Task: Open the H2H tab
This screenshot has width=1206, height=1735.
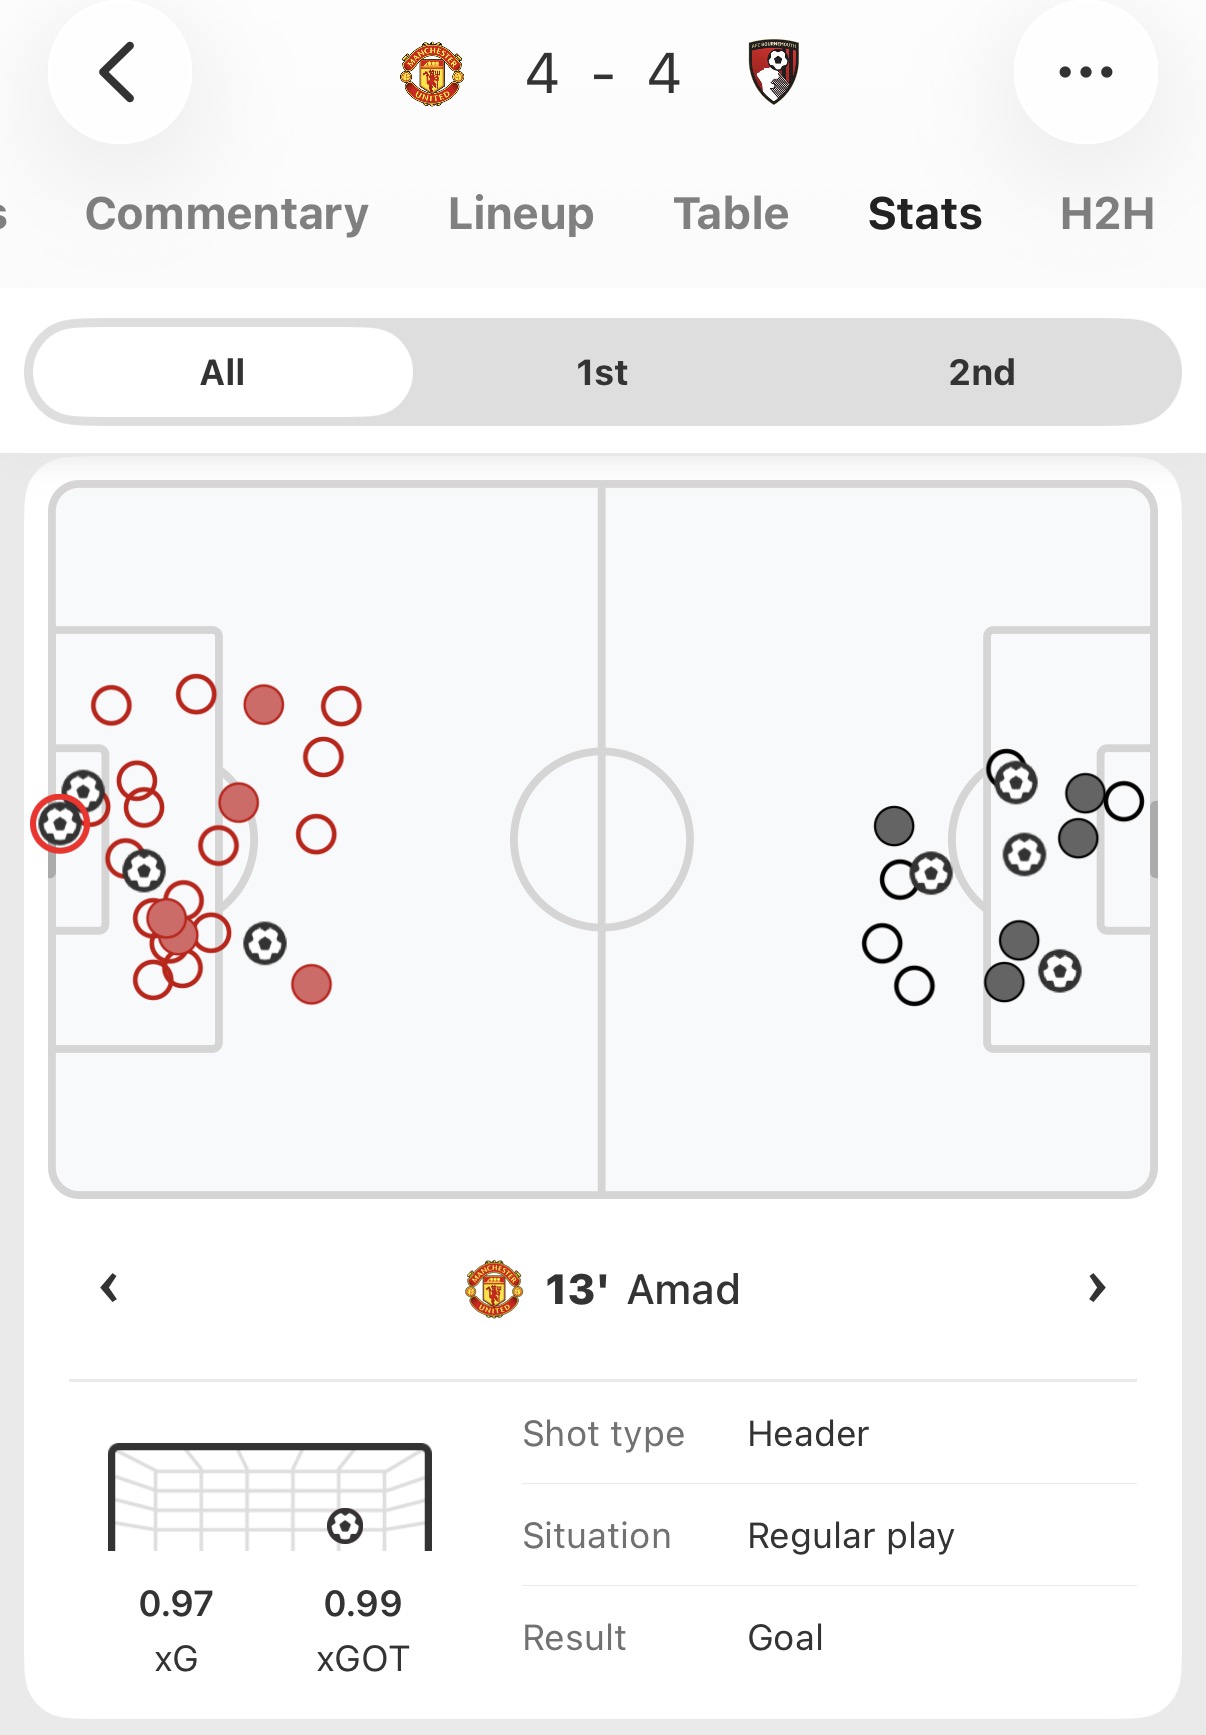Action: [x=1107, y=214]
